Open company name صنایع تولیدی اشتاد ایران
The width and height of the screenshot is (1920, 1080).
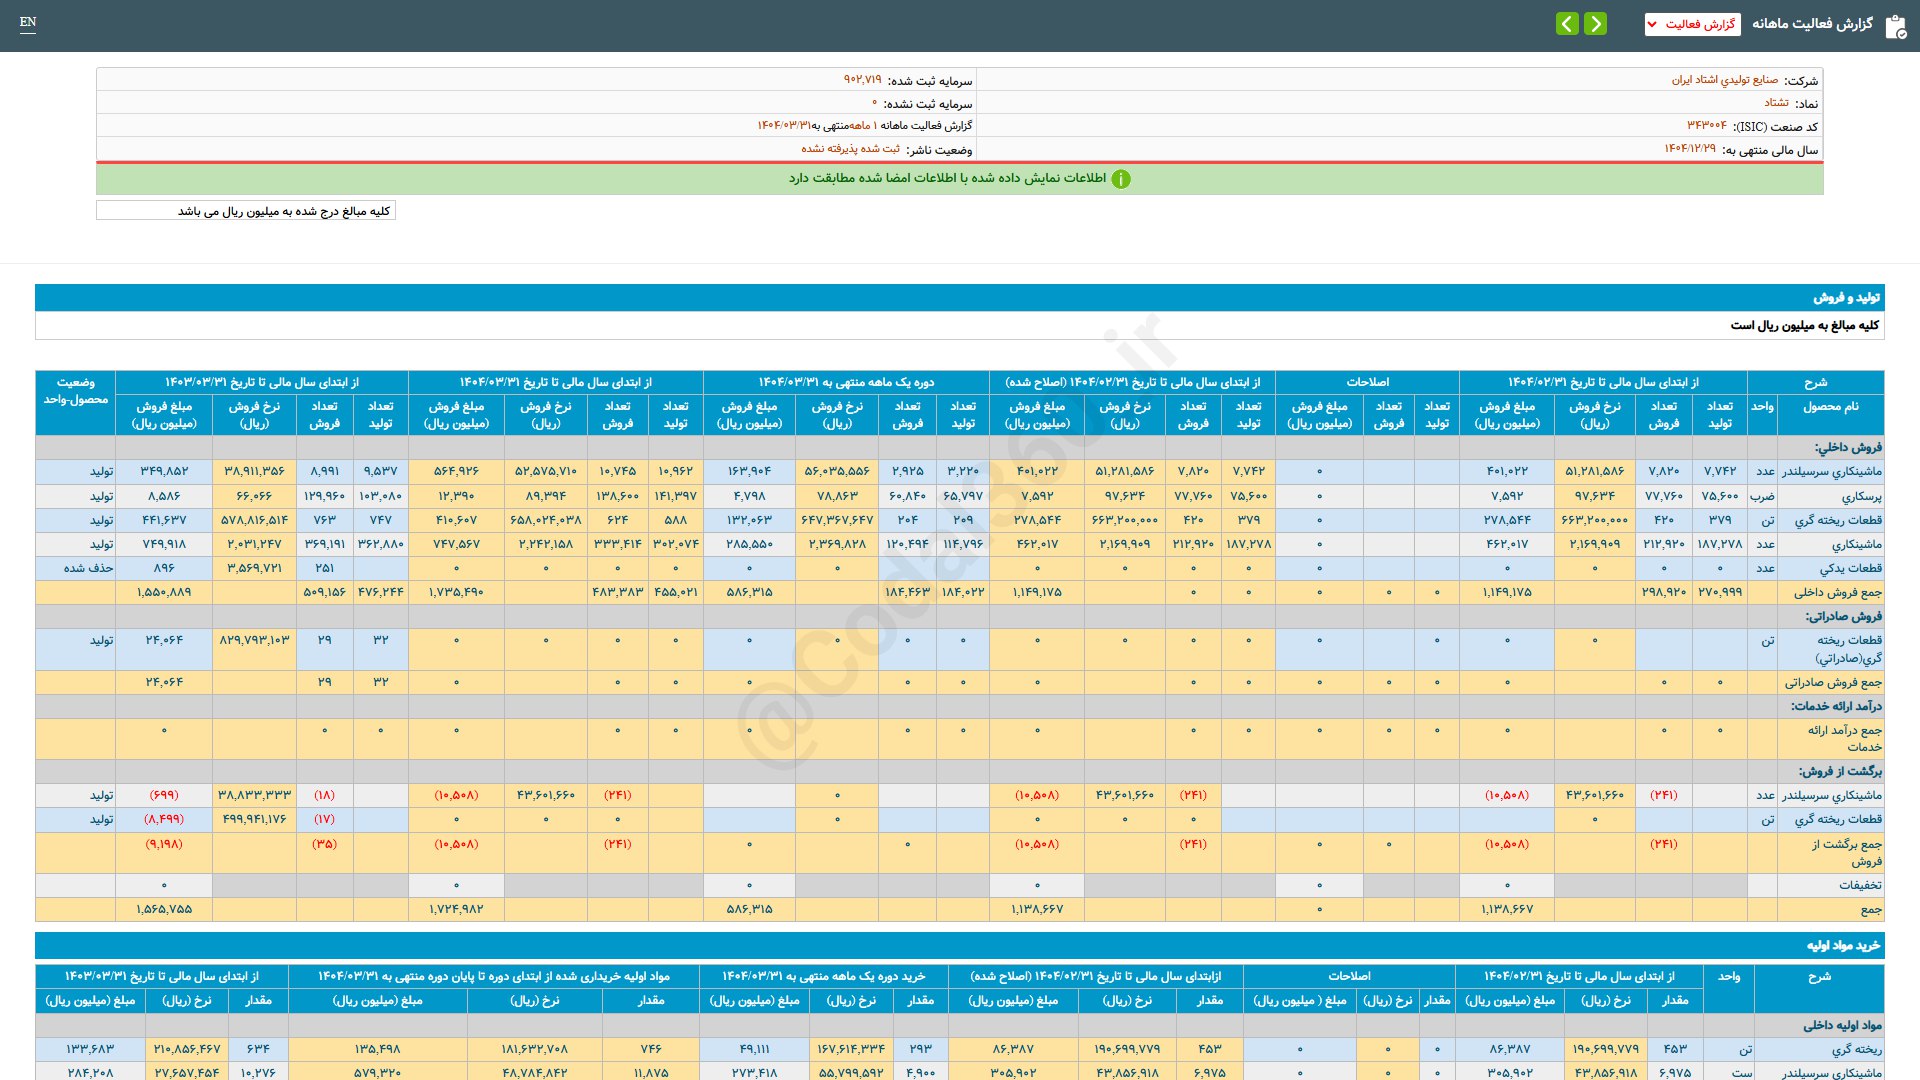[x=1724, y=80]
